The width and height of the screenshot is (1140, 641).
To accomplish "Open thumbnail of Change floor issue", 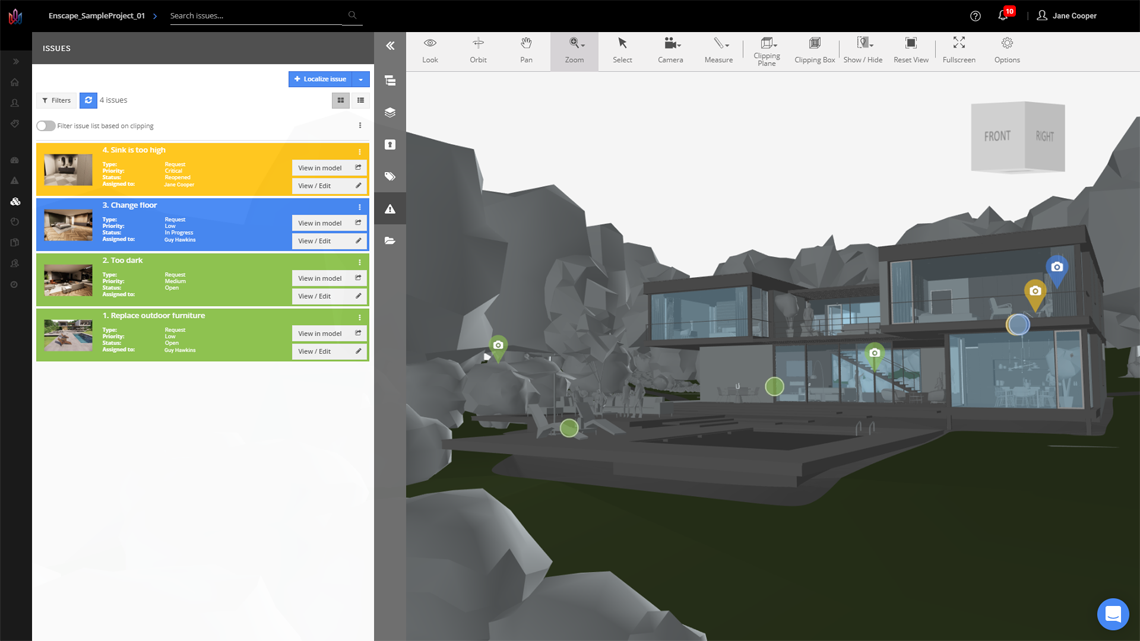I will point(68,225).
